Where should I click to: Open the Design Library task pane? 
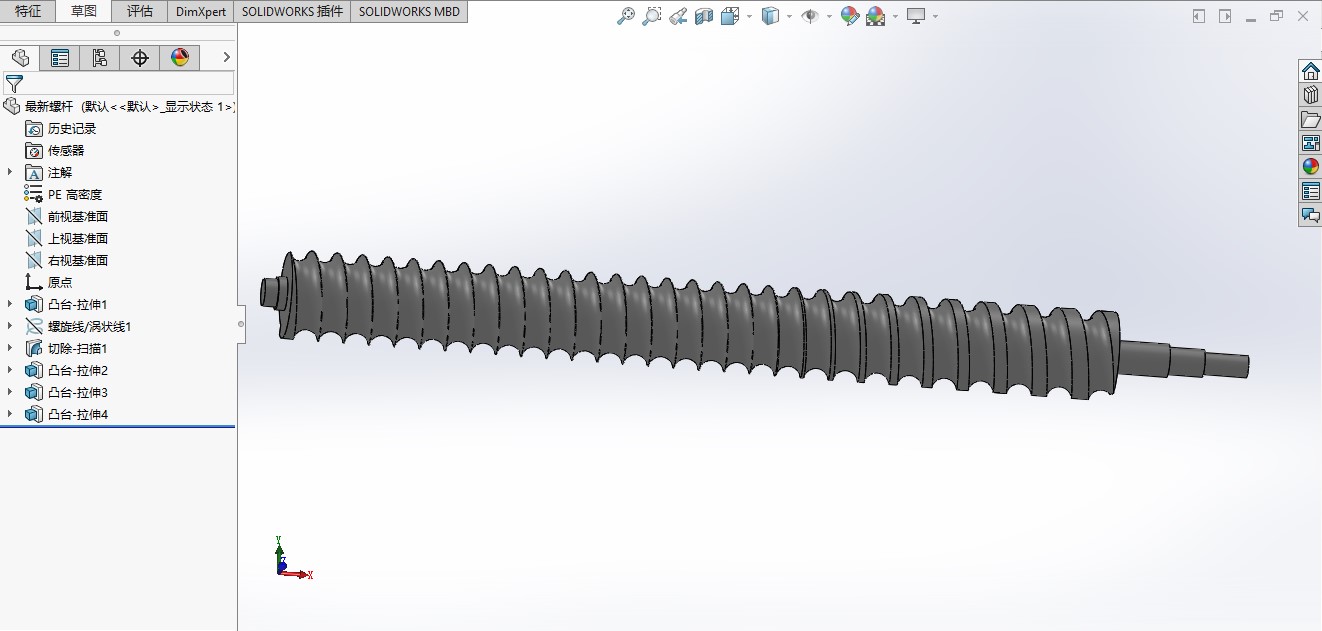1310,95
